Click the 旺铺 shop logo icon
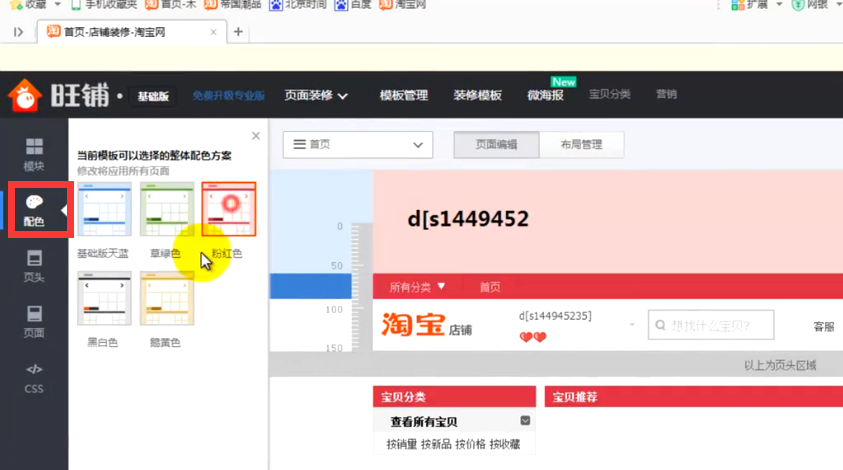The height and width of the screenshot is (470, 843). 25,96
